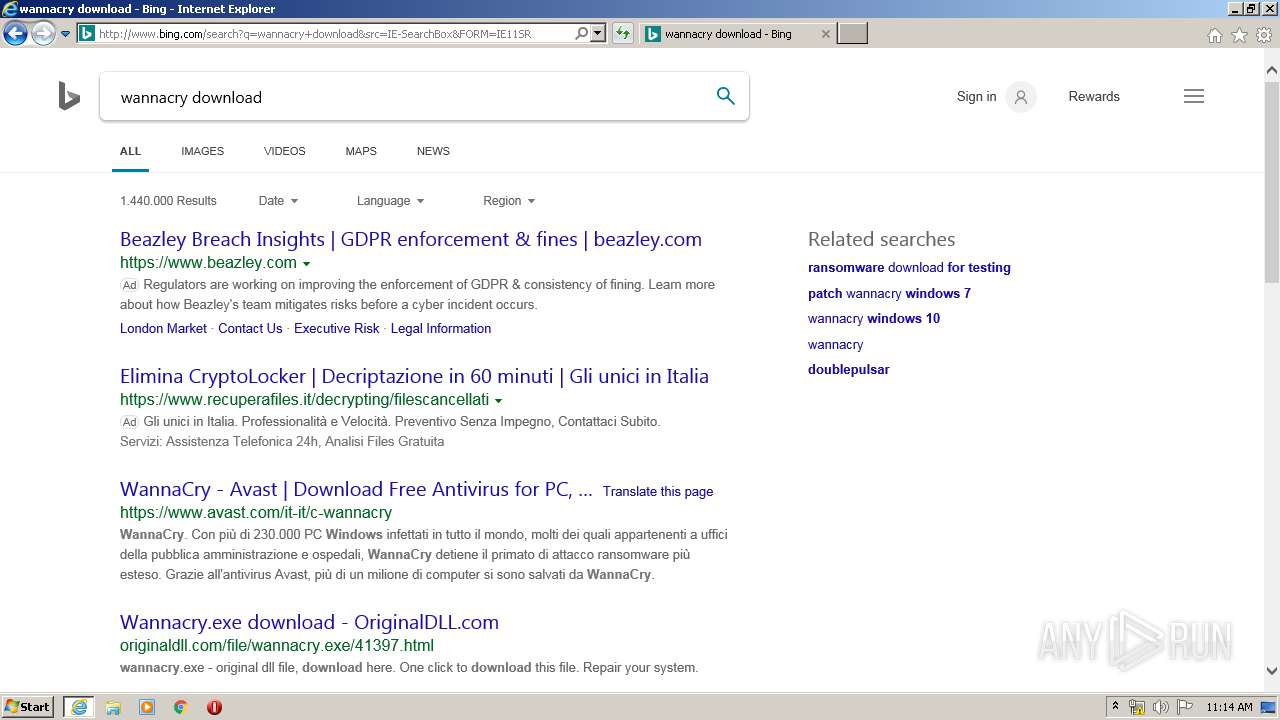Click the address bar search magnifier
Screen dimensions: 1280x720
582,33
